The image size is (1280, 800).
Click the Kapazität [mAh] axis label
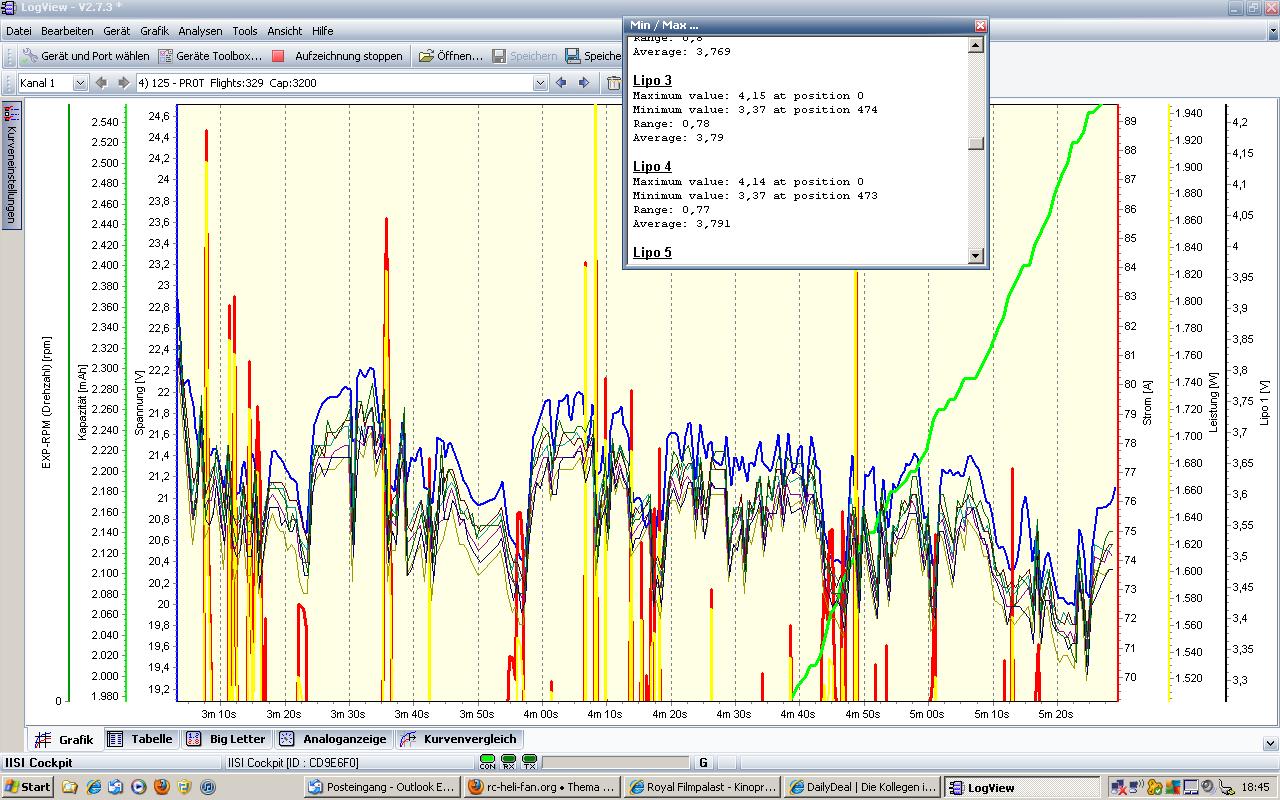pos(84,402)
